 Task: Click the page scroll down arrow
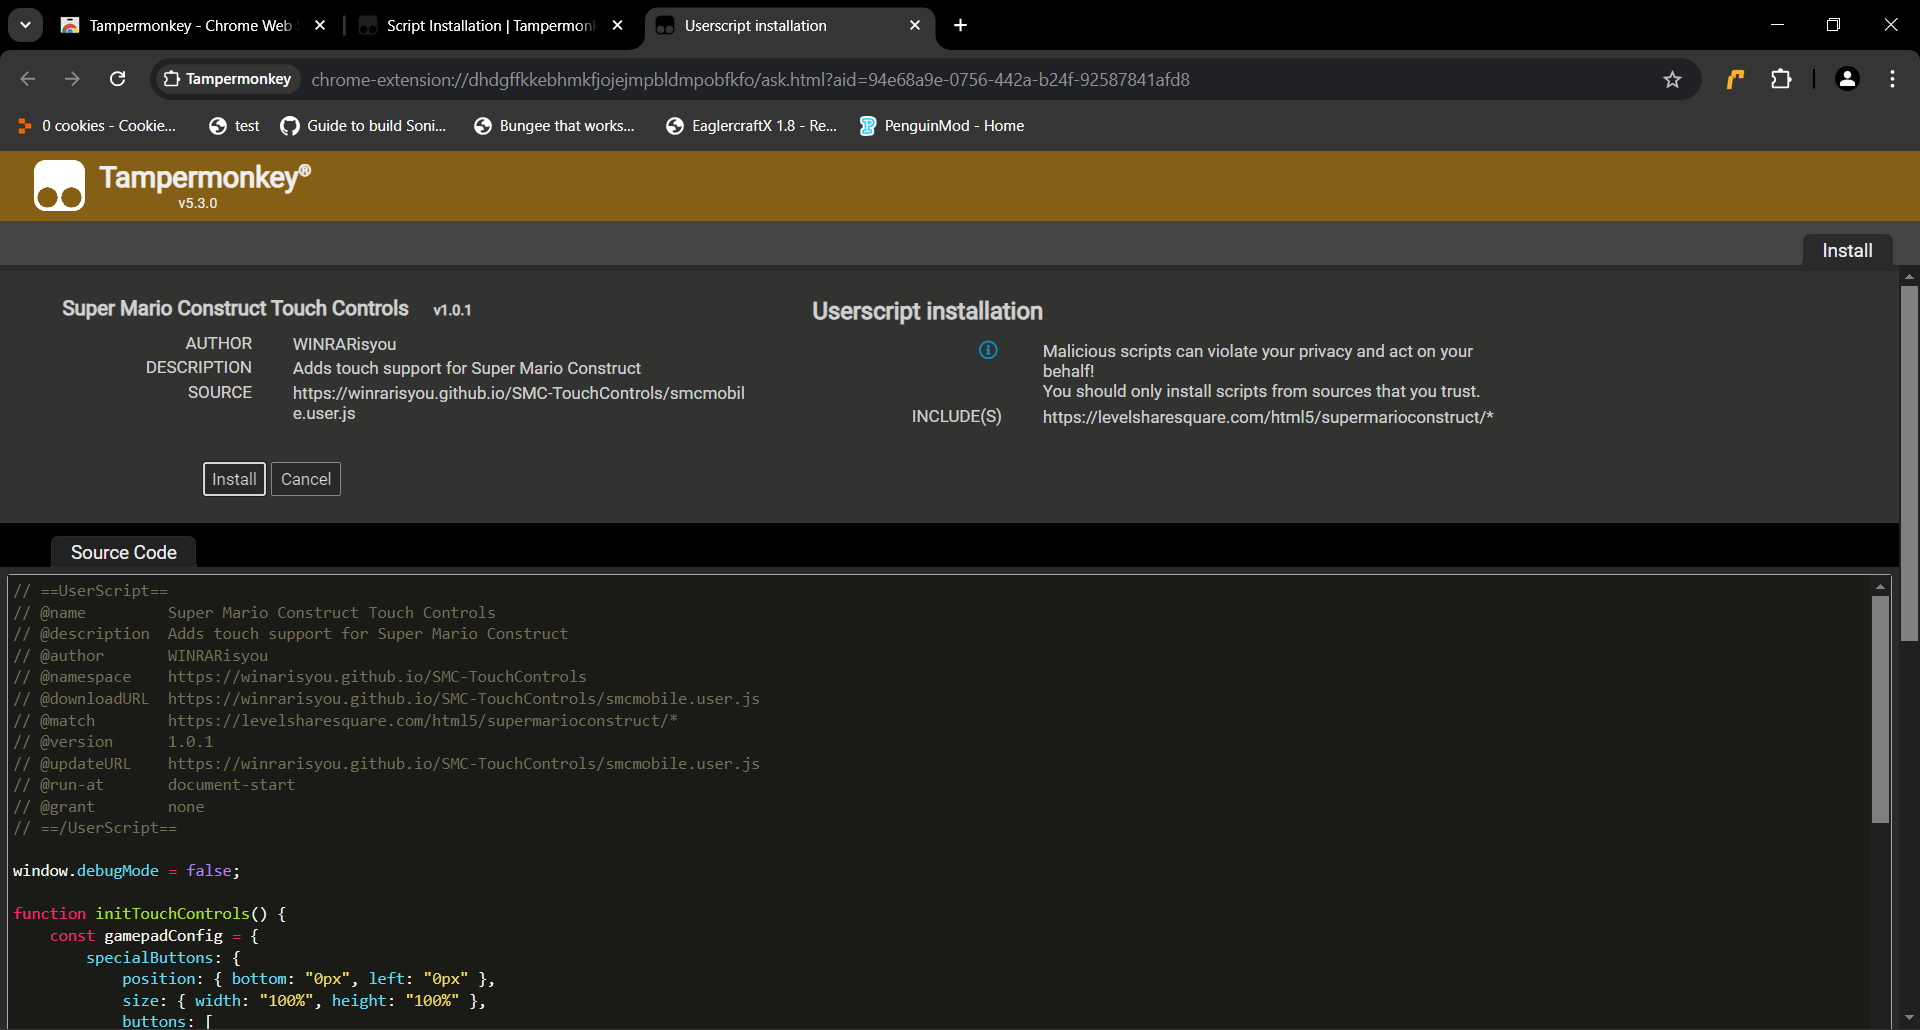tap(1909, 1019)
